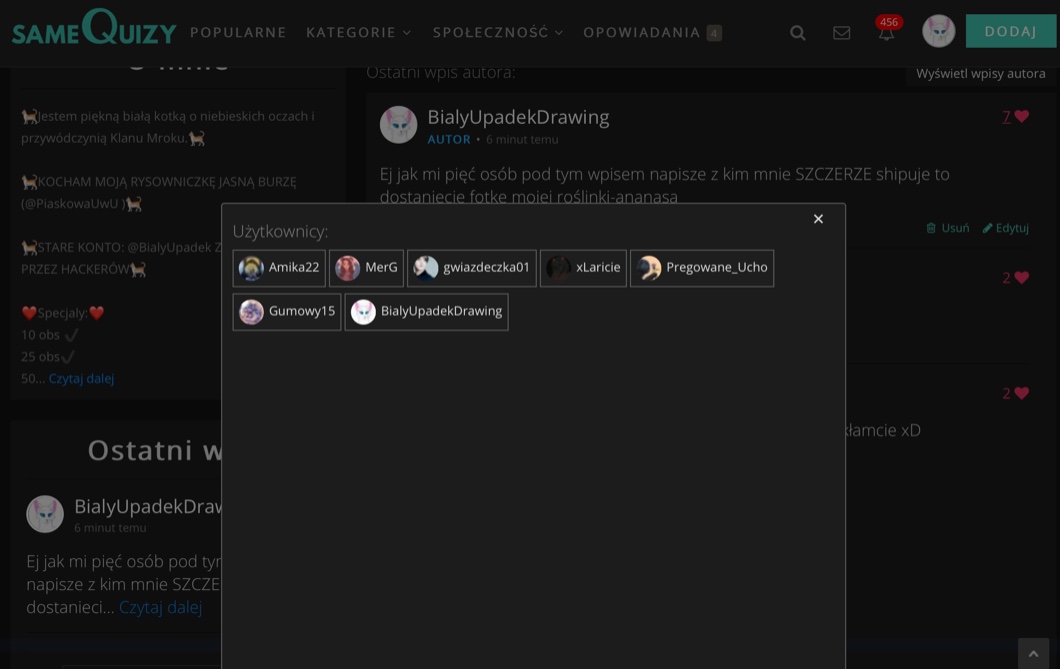Click the 7 likes heart counter
The height and width of the screenshot is (669, 1060).
(x=1015, y=117)
